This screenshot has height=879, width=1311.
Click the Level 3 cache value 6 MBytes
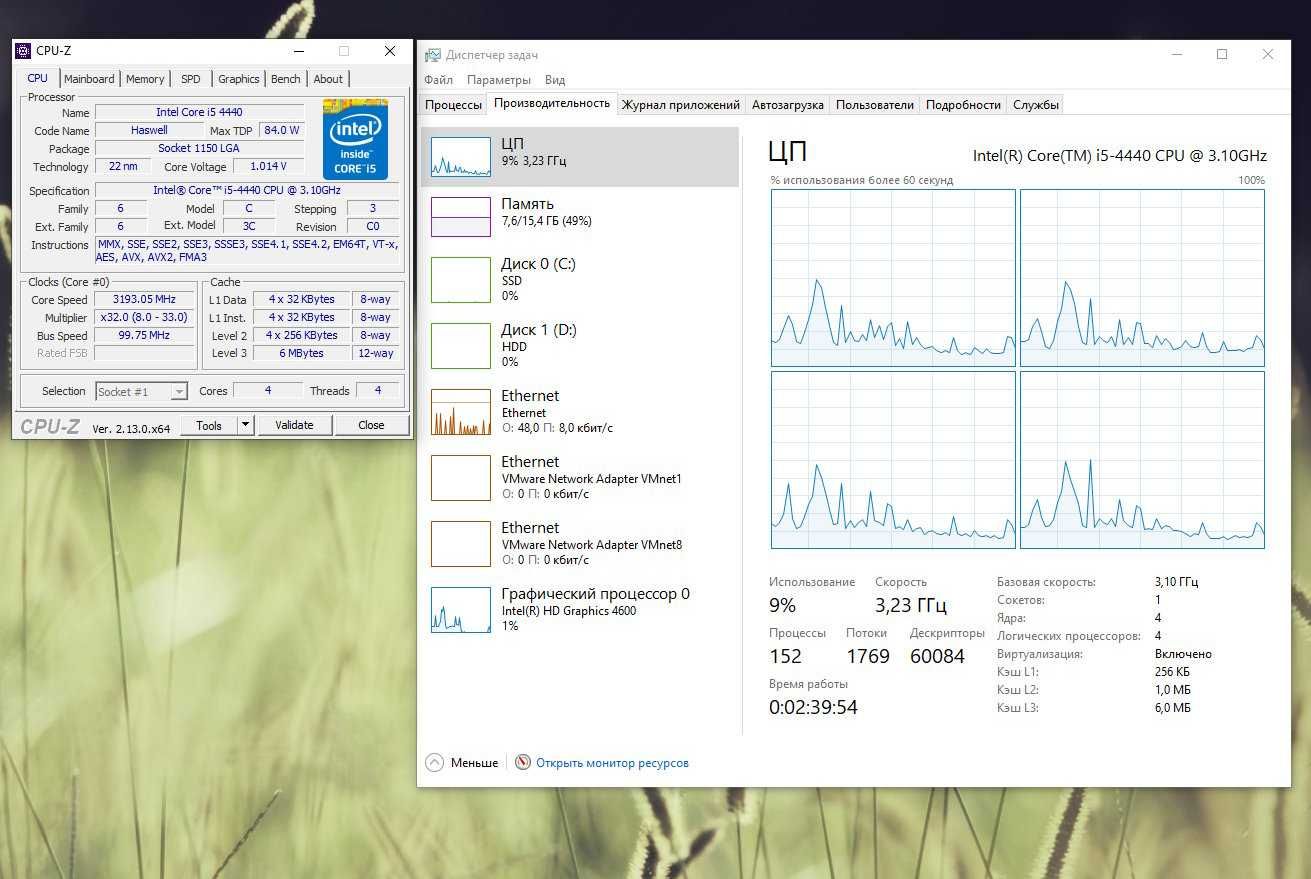[301, 353]
